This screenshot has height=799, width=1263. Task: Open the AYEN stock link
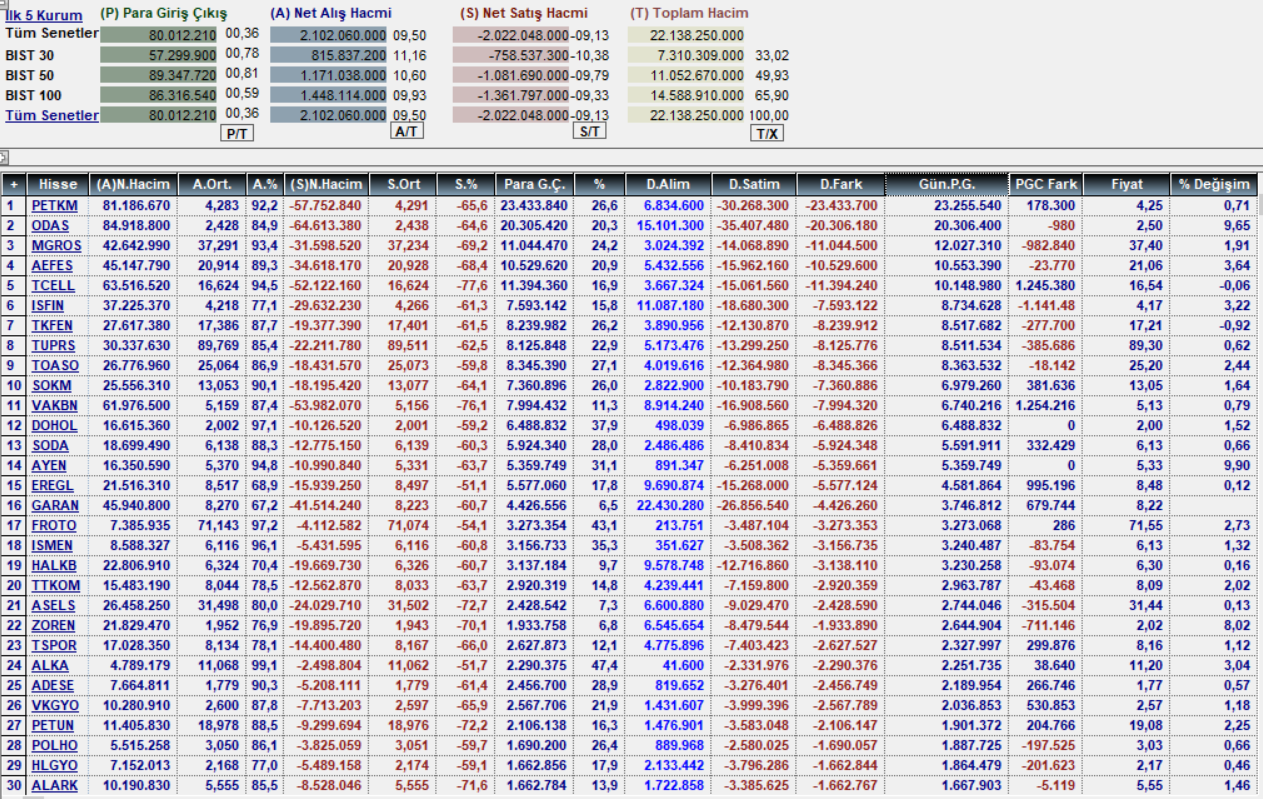click(x=49, y=465)
